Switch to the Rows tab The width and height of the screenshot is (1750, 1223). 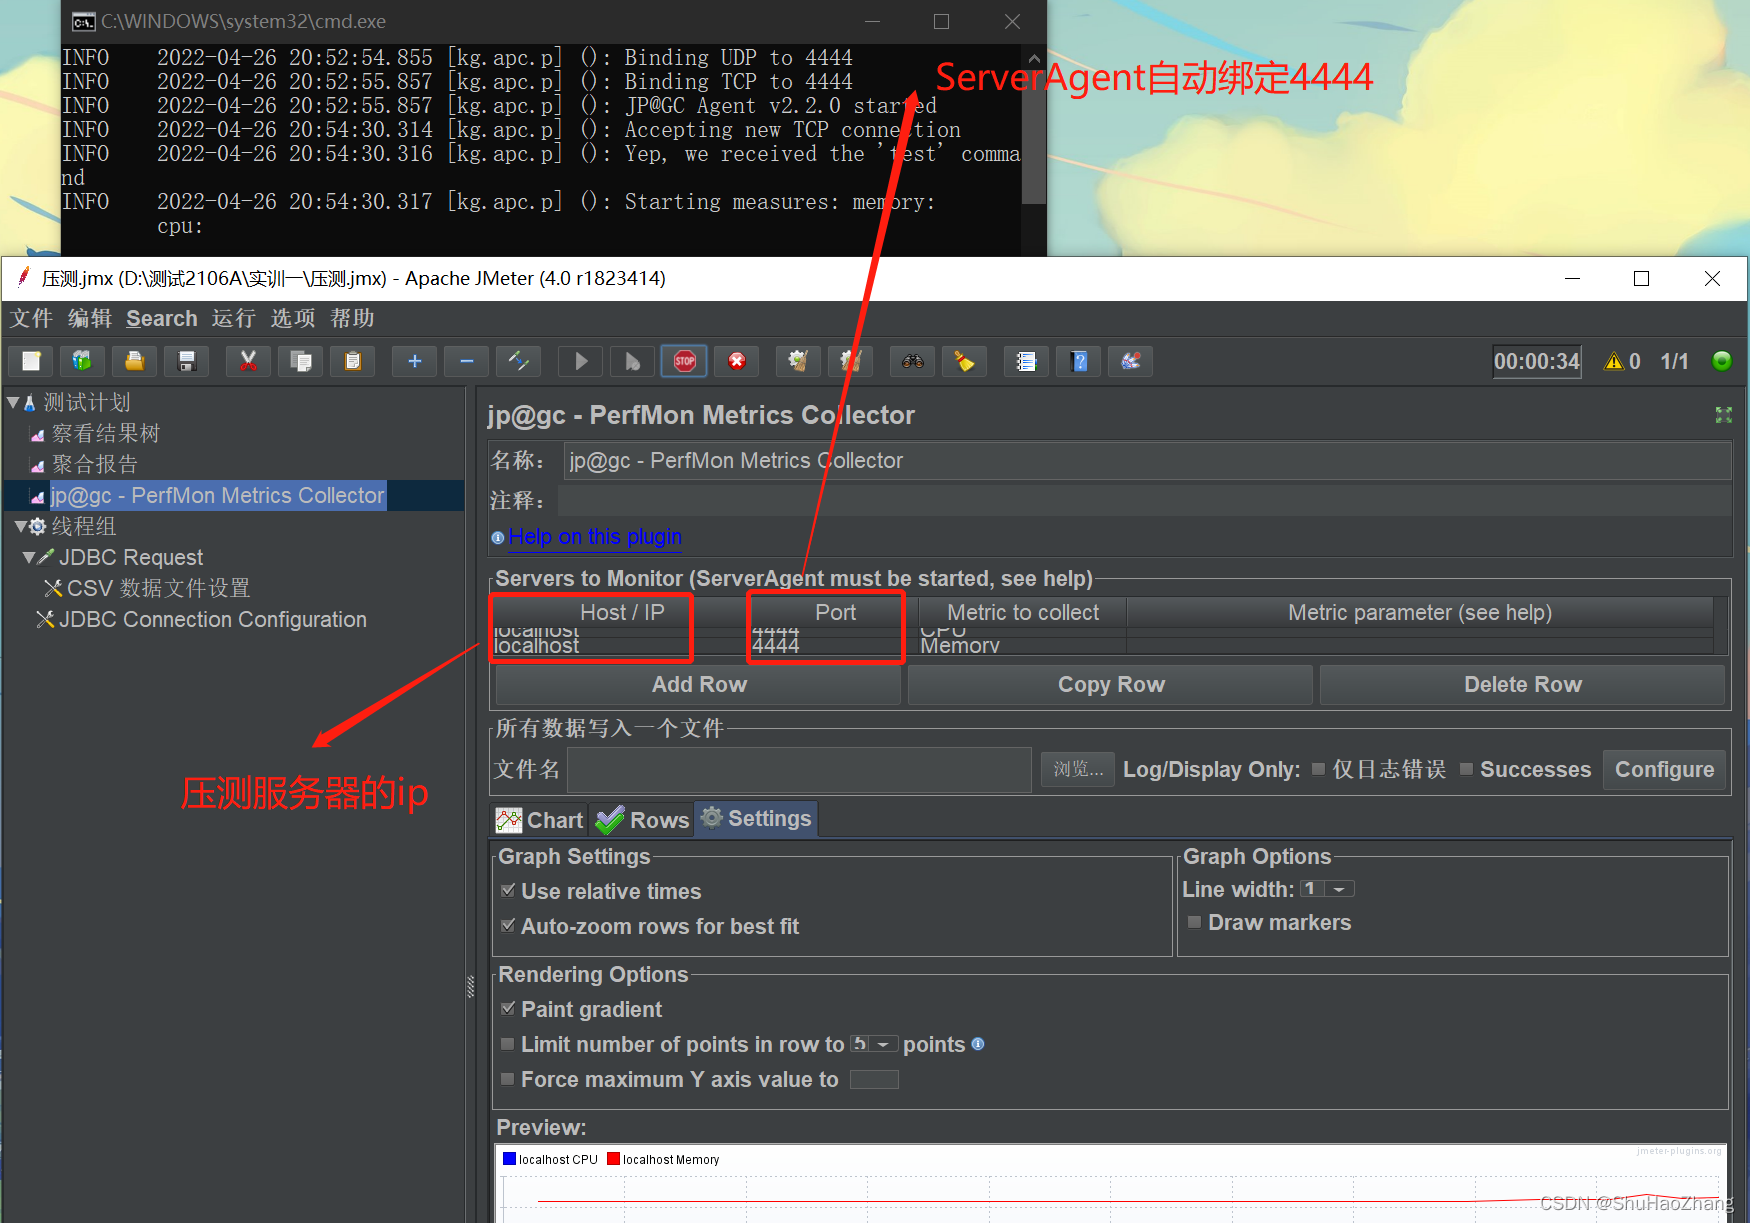[x=642, y=820]
